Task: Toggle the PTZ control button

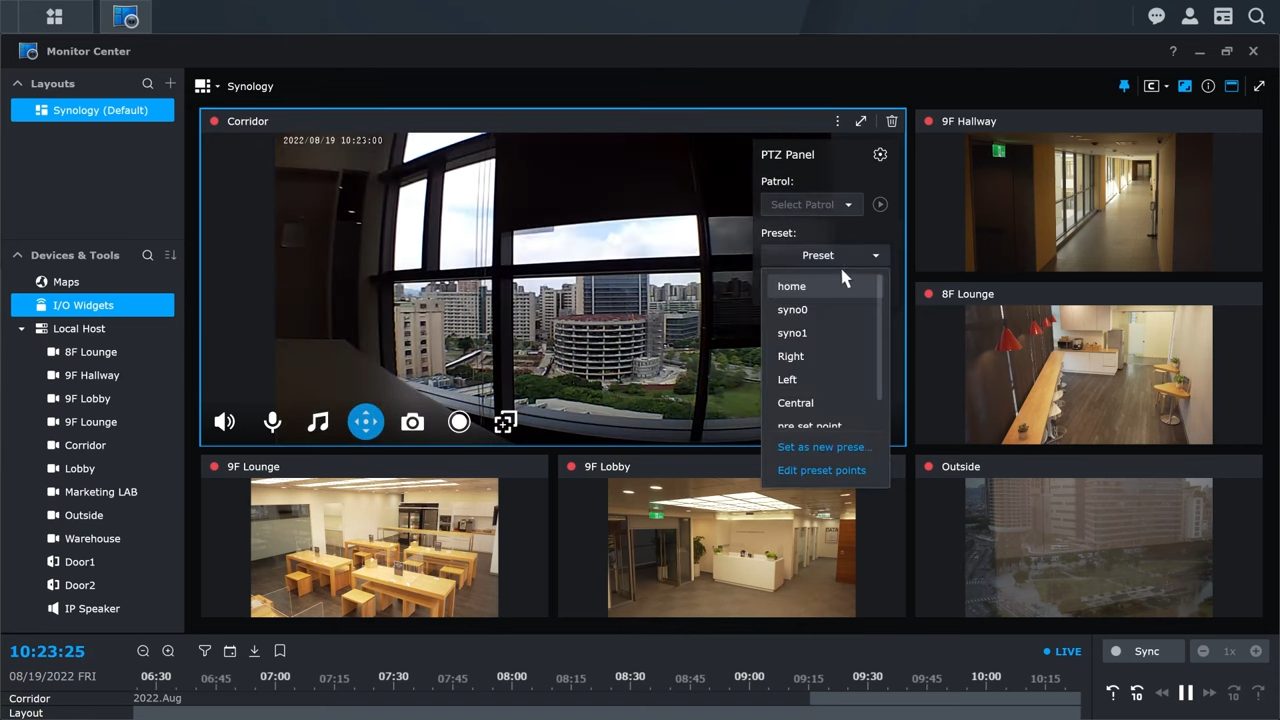Action: (x=366, y=422)
